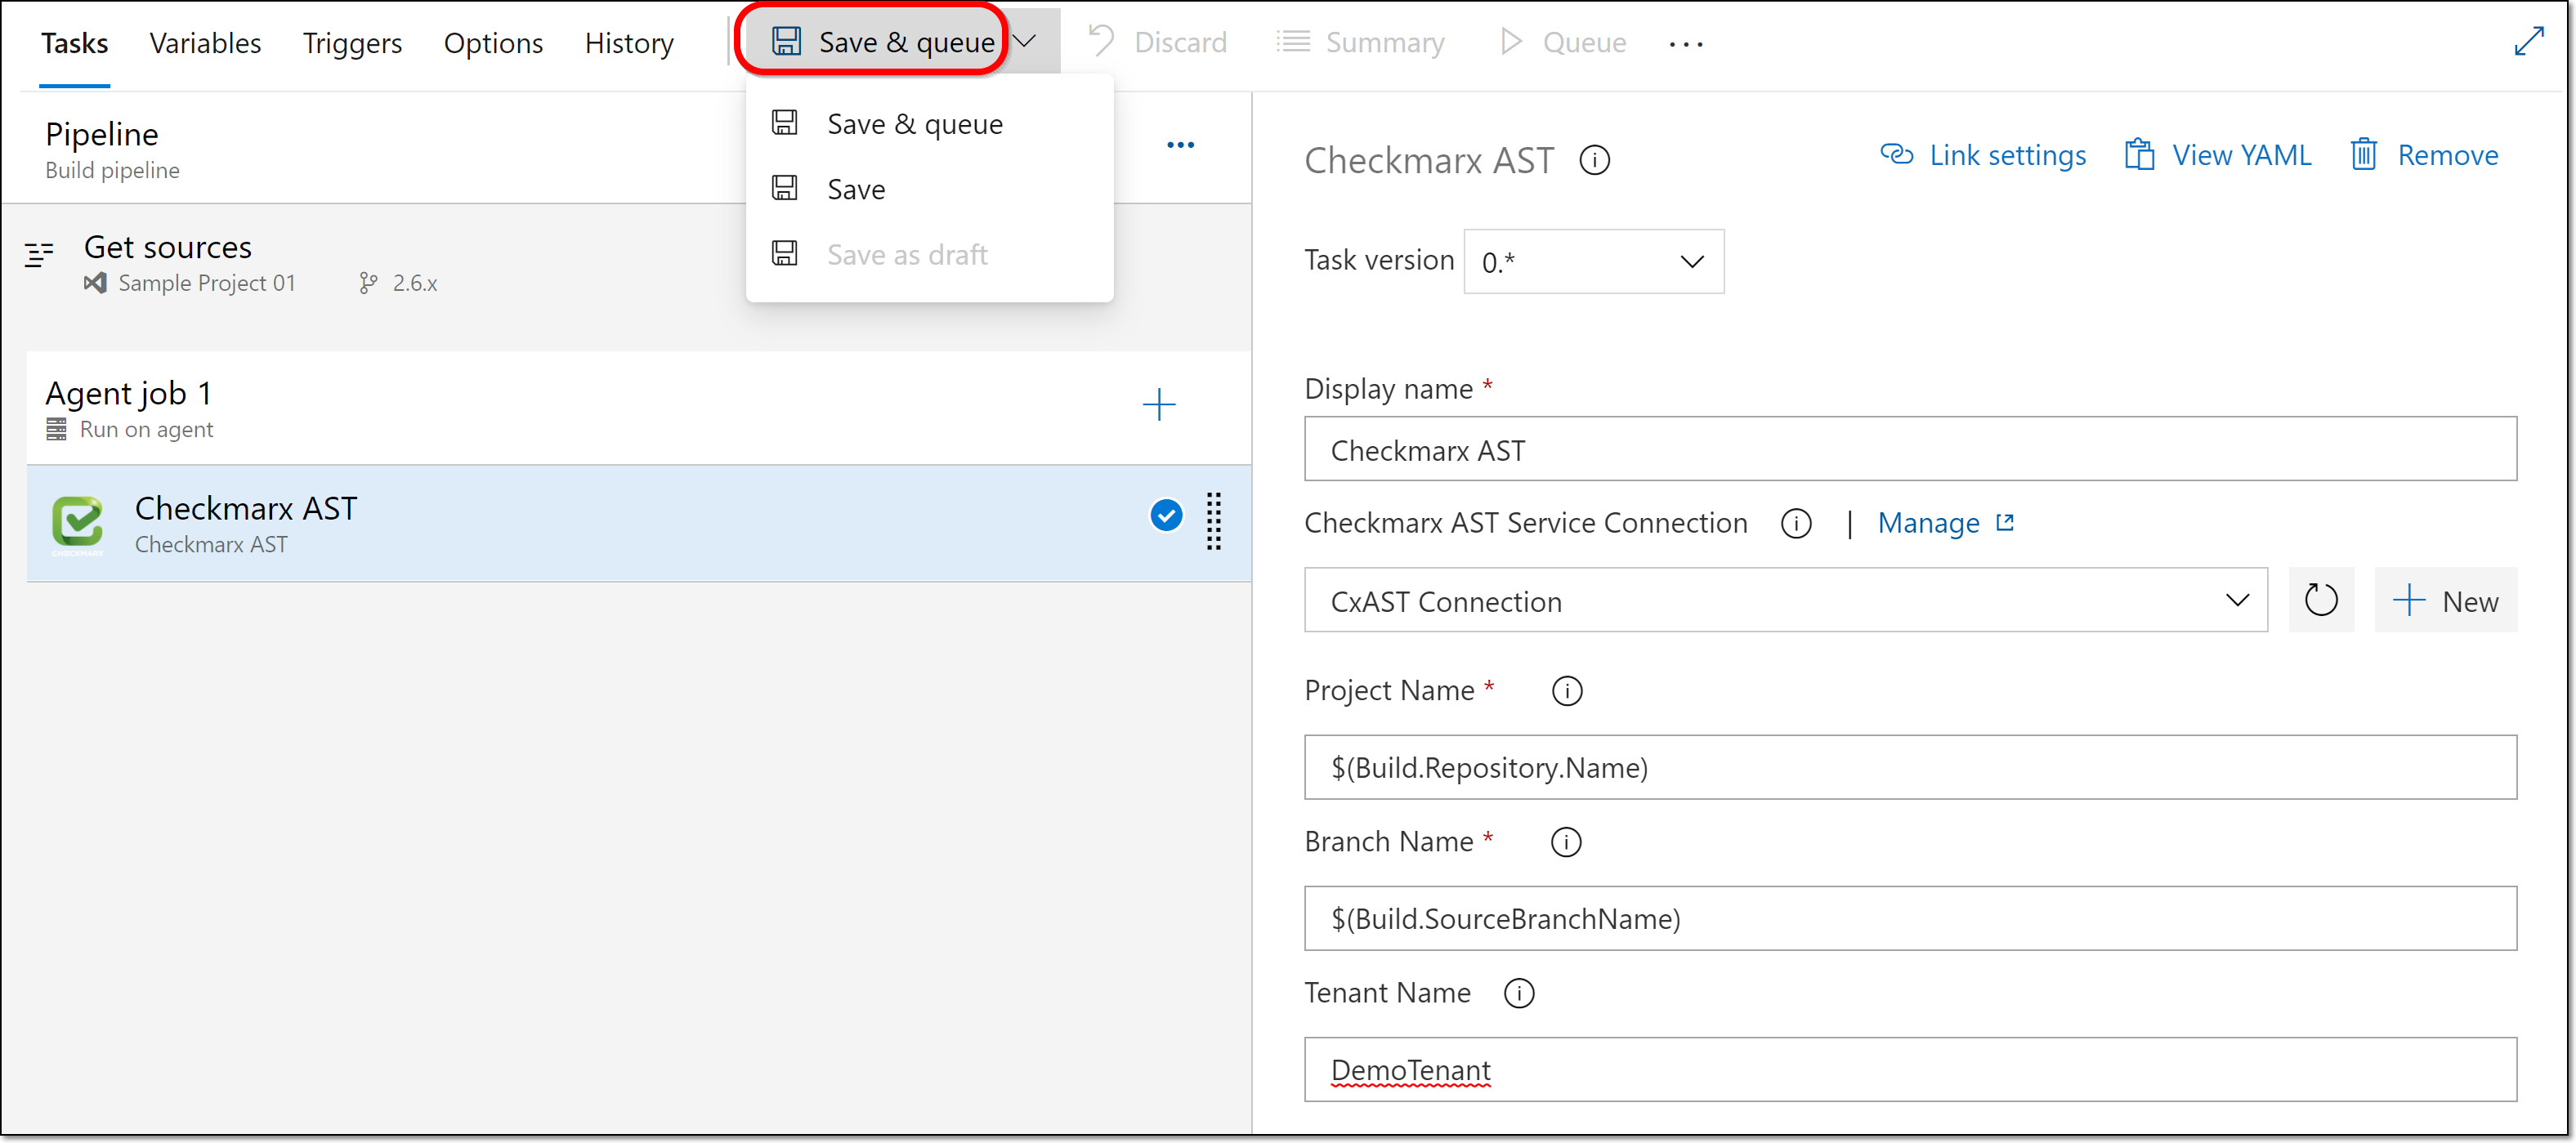
Task: Click the Display name input field
Action: click(x=1910, y=449)
